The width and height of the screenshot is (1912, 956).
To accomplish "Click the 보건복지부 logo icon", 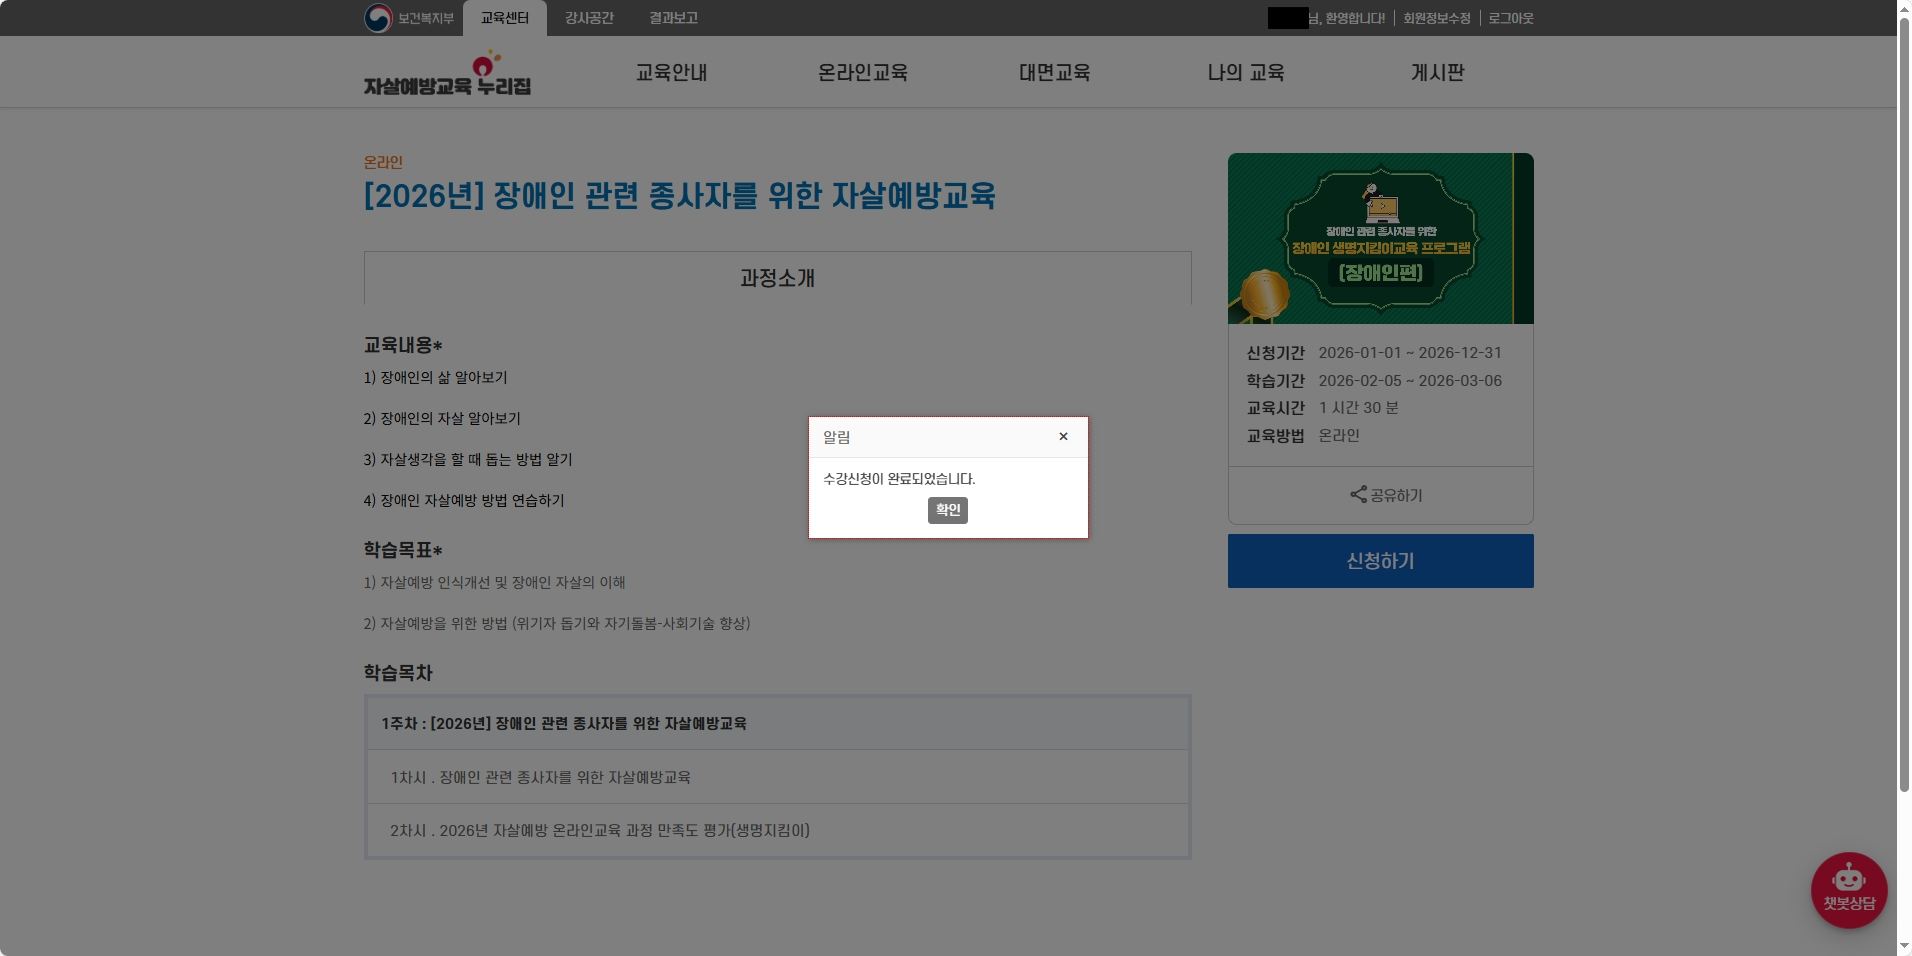I will coord(378,18).
